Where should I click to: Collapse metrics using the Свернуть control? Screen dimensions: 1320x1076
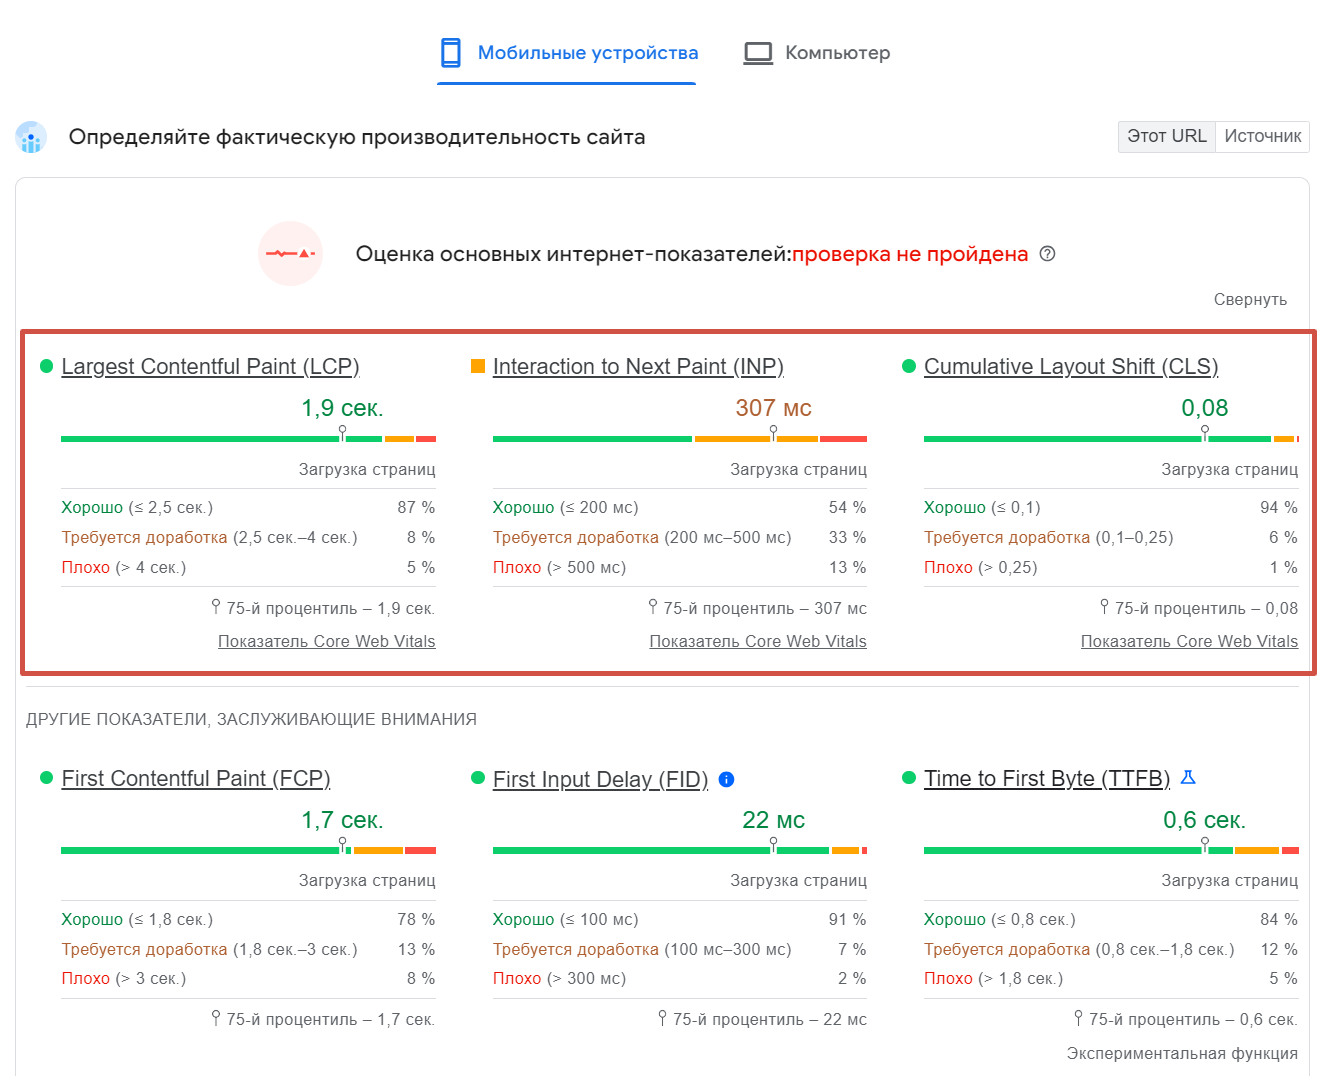coord(1249,299)
